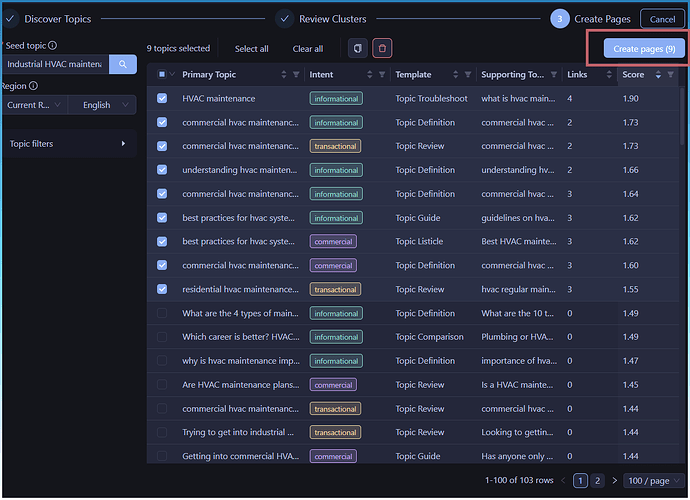Go to next page using right arrow
Image resolution: width=690 pixels, height=500 pixels.
pyautogui.click(x=615, y=481)
